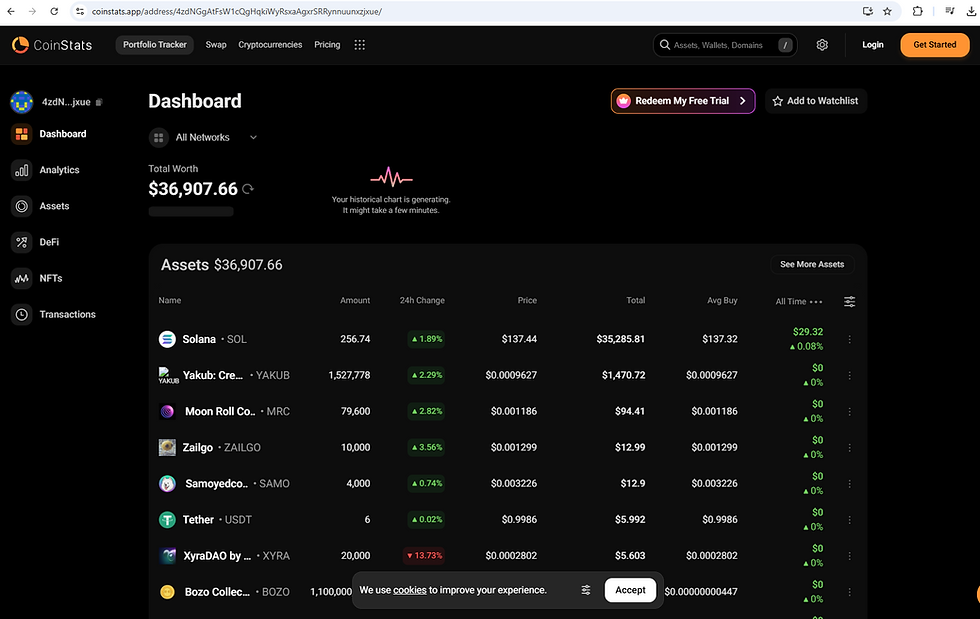Click Solana total $35,285.81
This screenshot has width=980, height=619.
coord(620,339)
